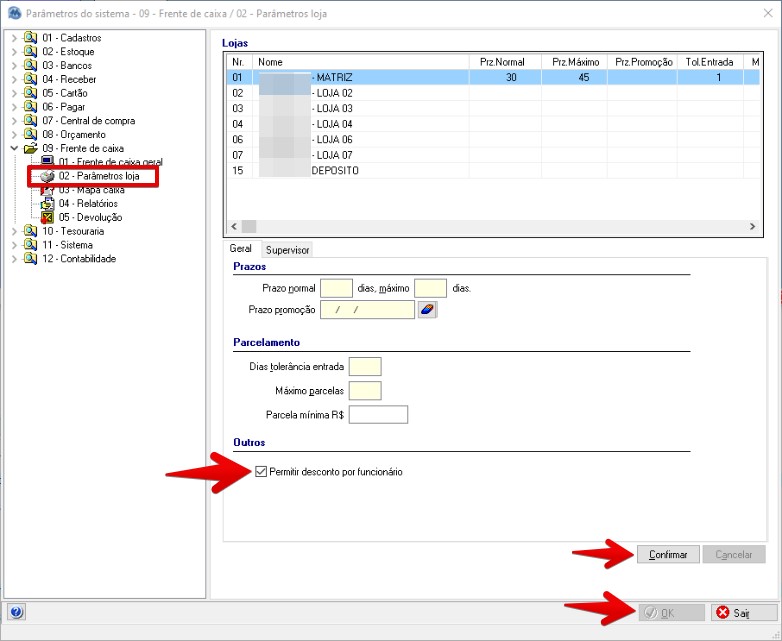
Task: Sort by the Nome column header
Action: (x=361, y=62)
